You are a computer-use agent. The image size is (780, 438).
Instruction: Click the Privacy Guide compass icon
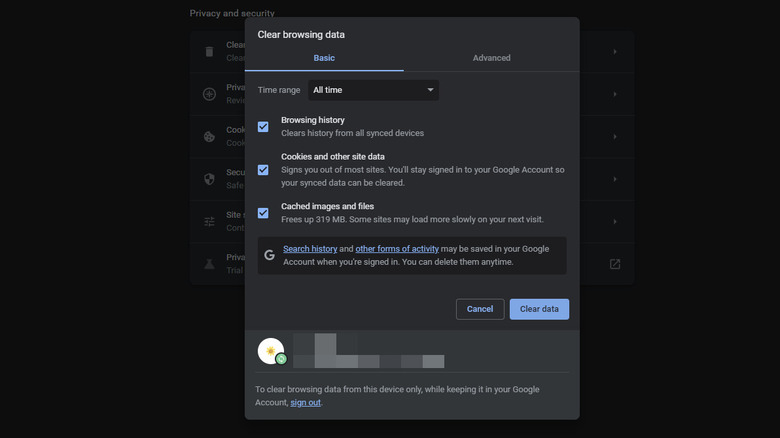pyautogui.click(x=209, y=94)
